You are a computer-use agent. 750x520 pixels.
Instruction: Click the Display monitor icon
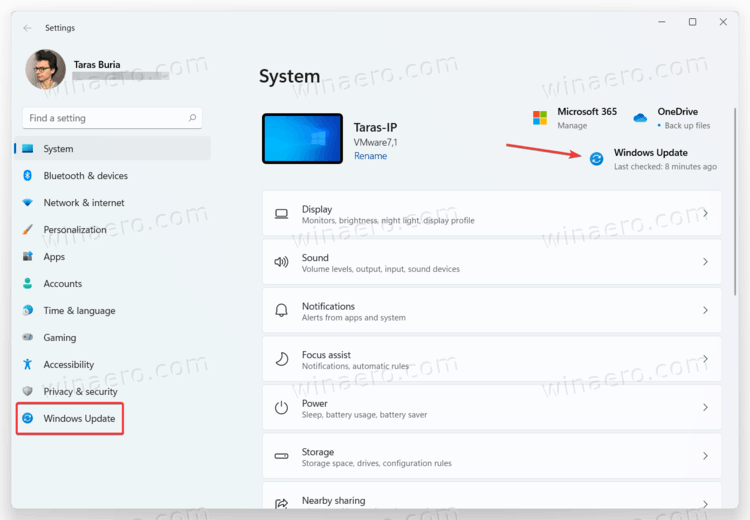pos(281,214)
